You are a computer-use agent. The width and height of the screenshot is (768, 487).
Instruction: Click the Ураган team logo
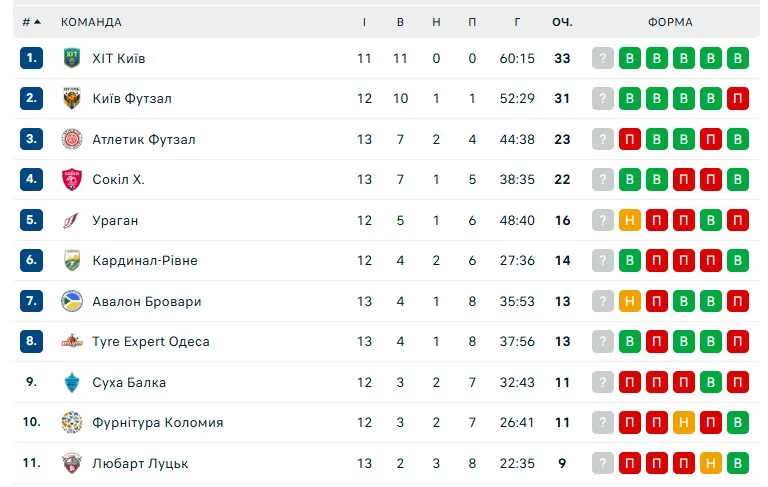click(x=72, y=220)
